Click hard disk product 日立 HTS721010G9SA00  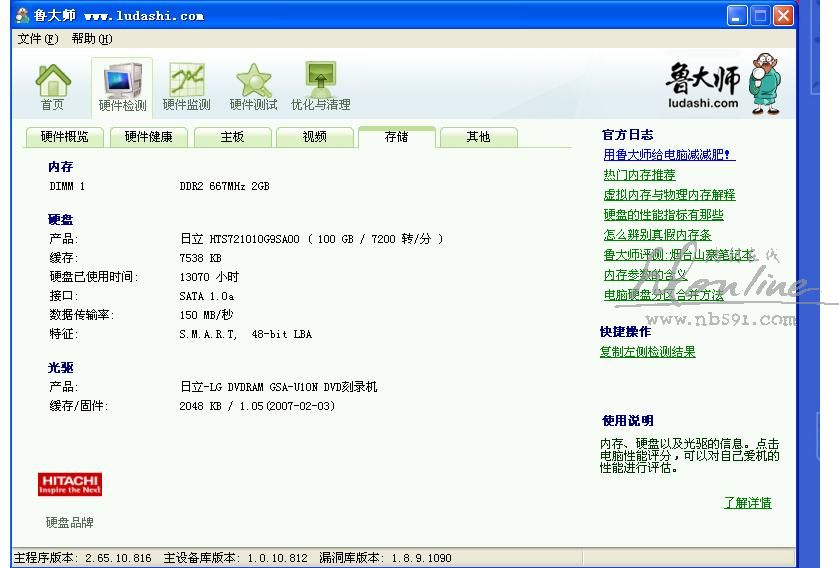point(240,239)
